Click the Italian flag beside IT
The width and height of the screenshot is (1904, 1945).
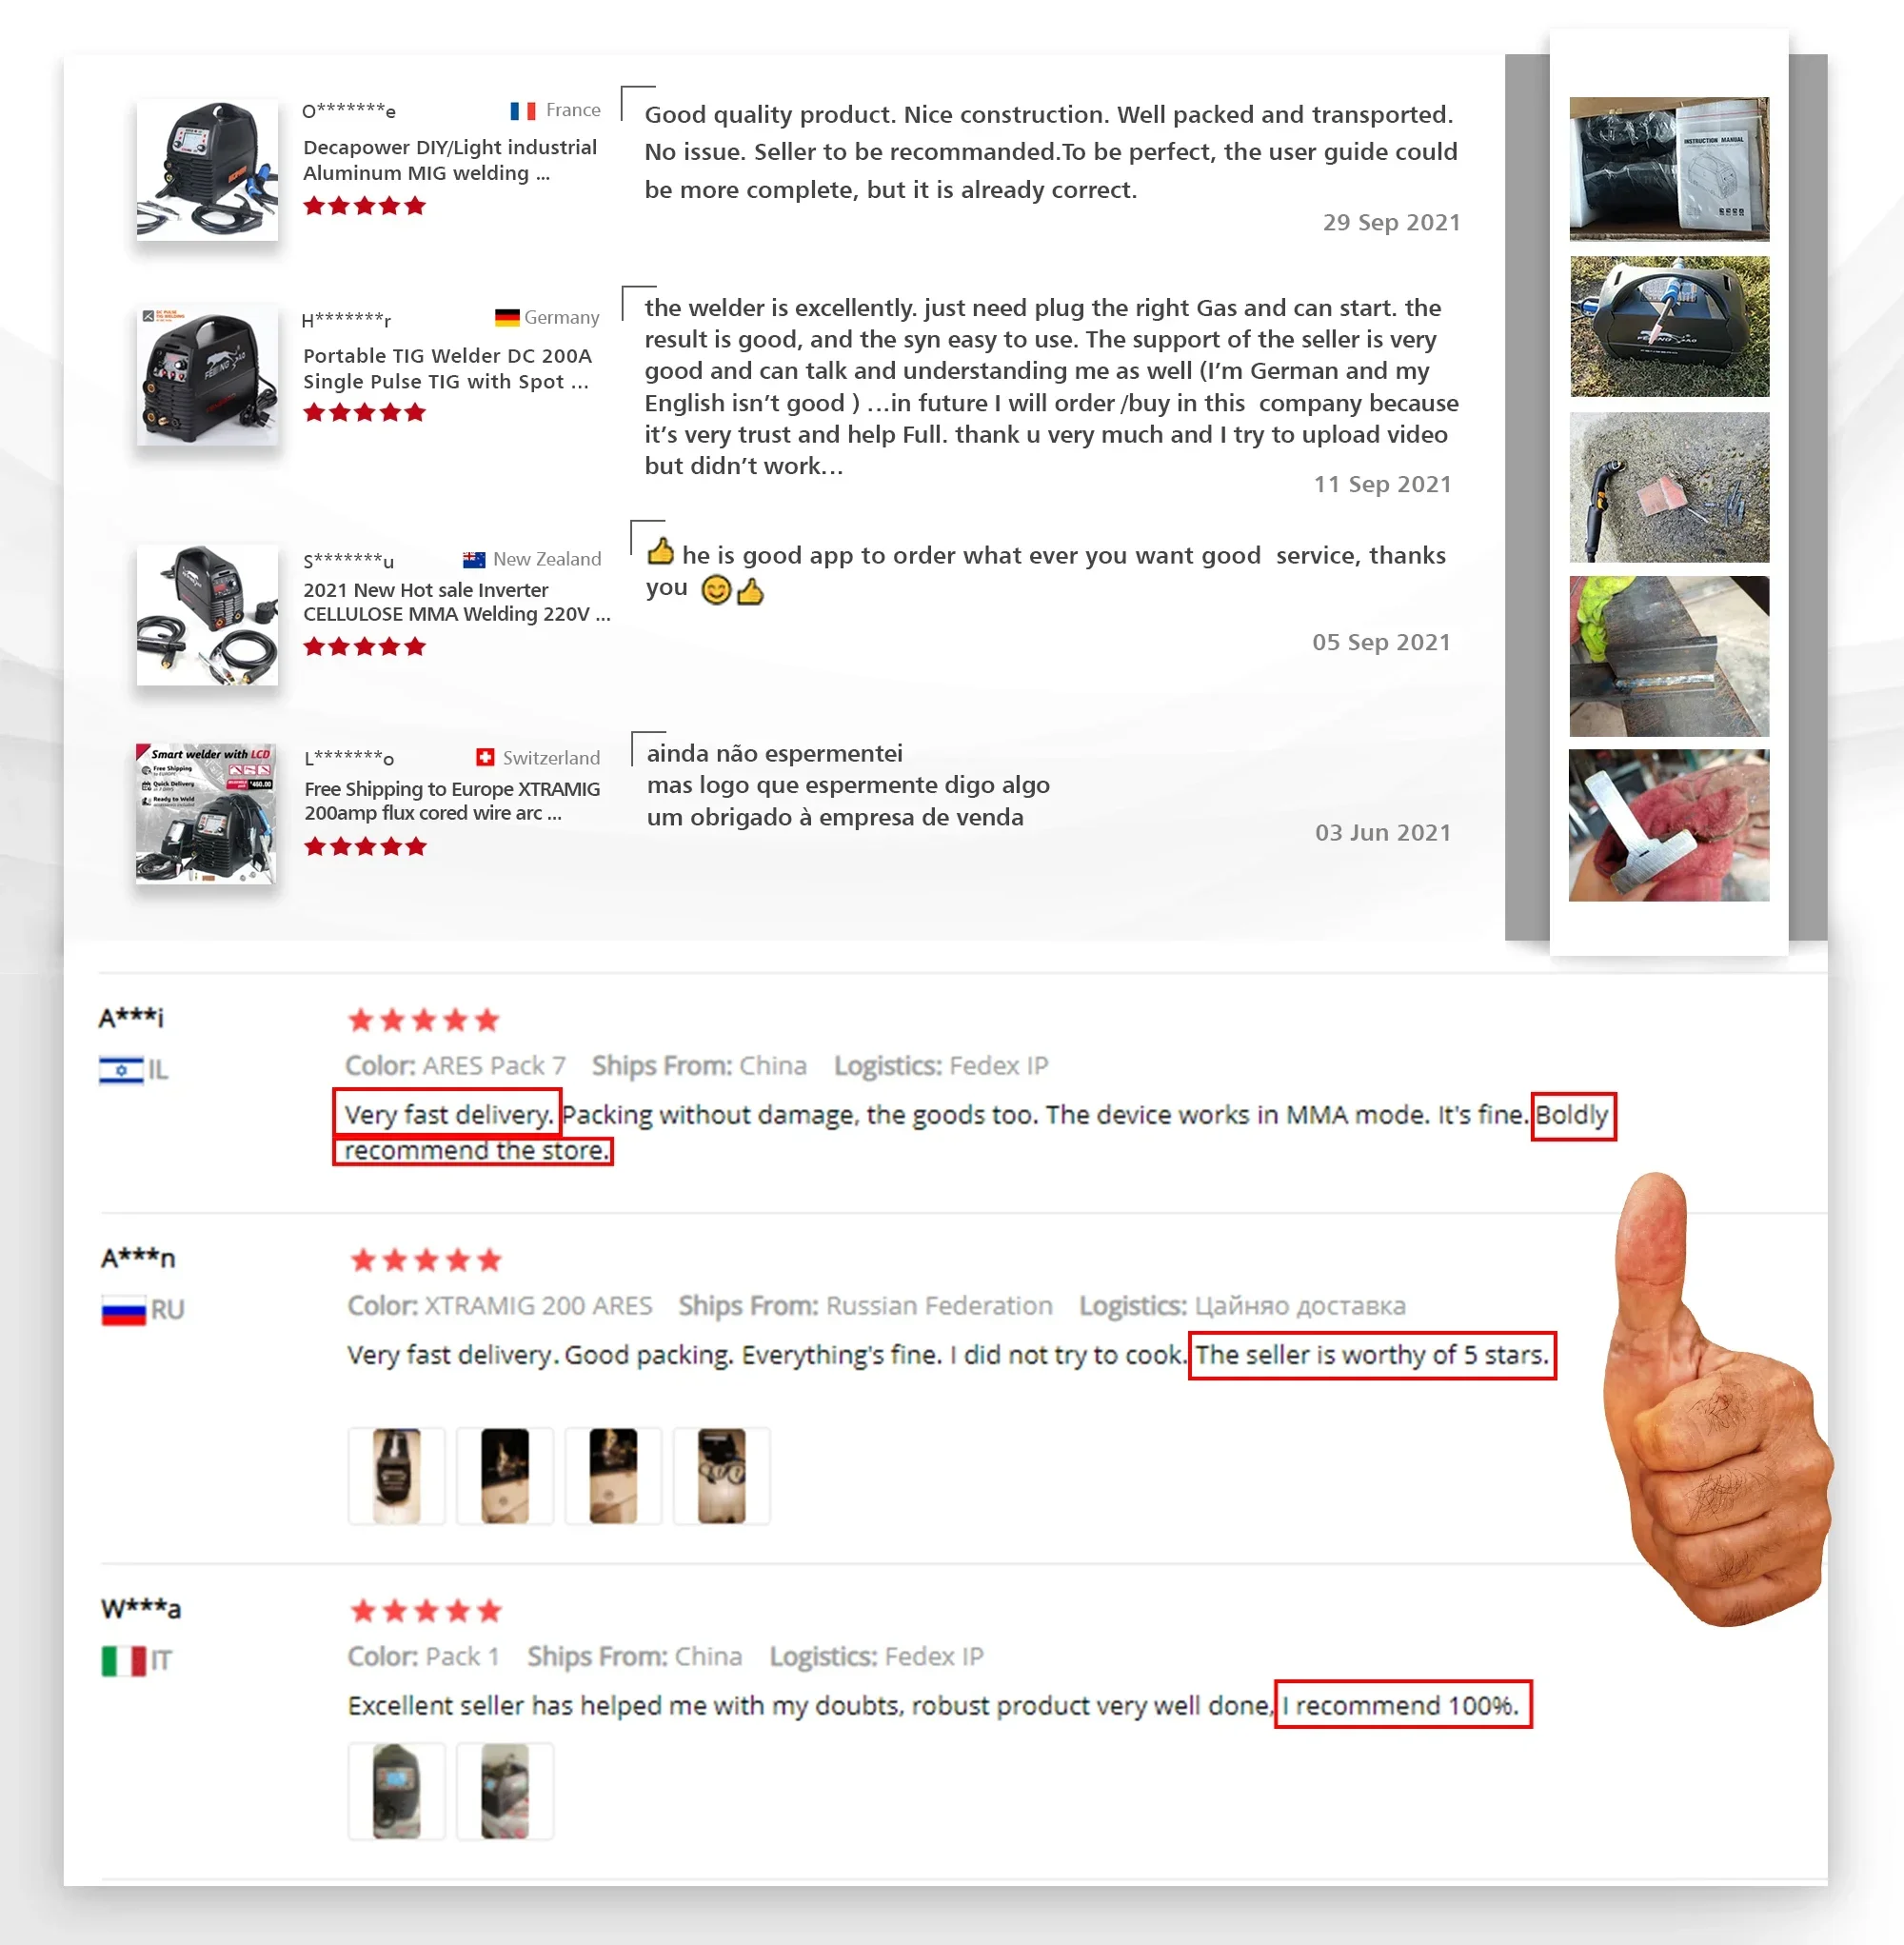(124, 1661)
